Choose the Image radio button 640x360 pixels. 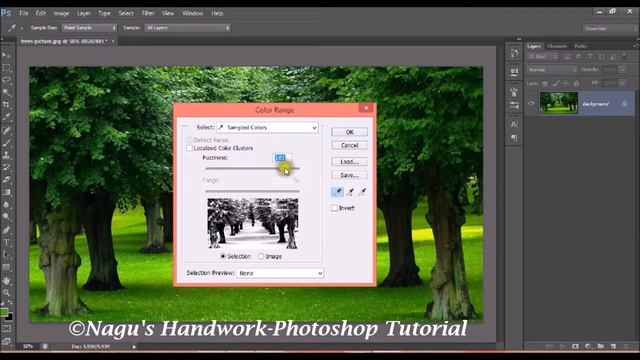coord(261,256)
